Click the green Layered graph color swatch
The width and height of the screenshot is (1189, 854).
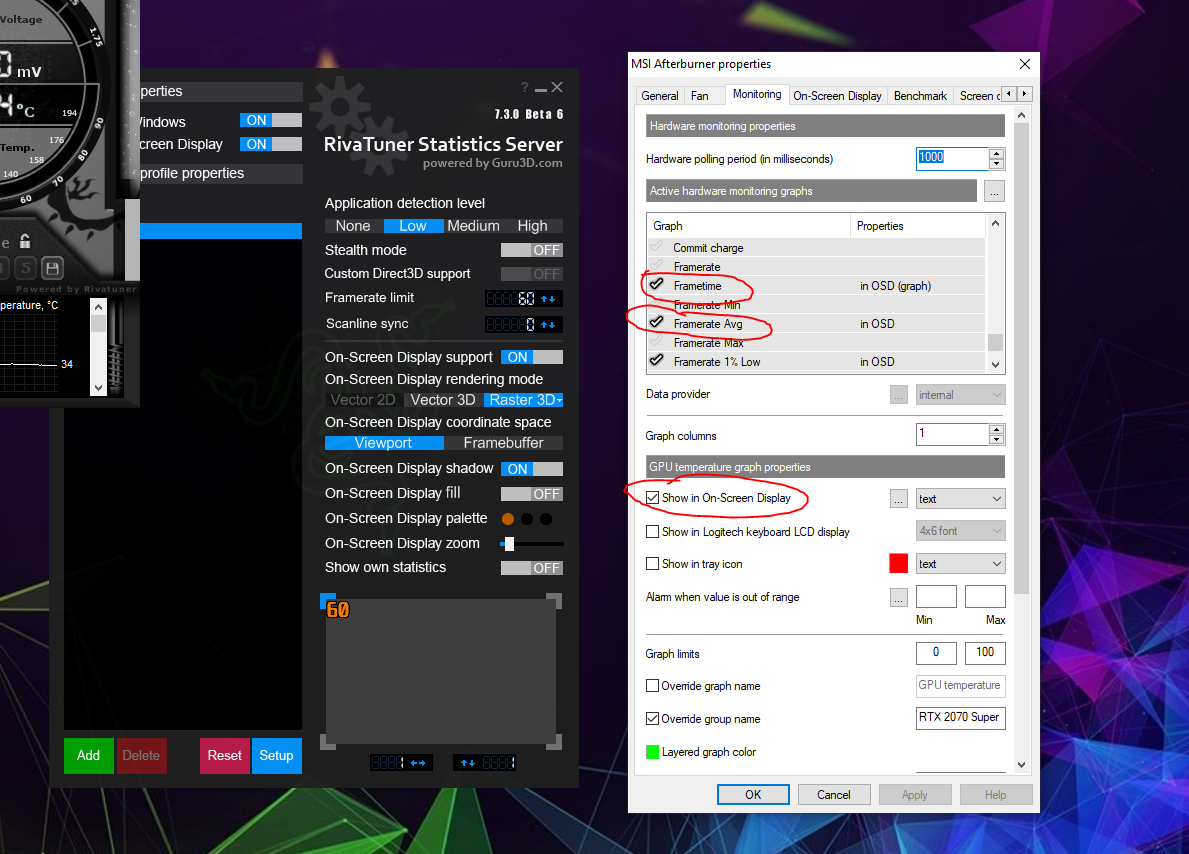652,752
